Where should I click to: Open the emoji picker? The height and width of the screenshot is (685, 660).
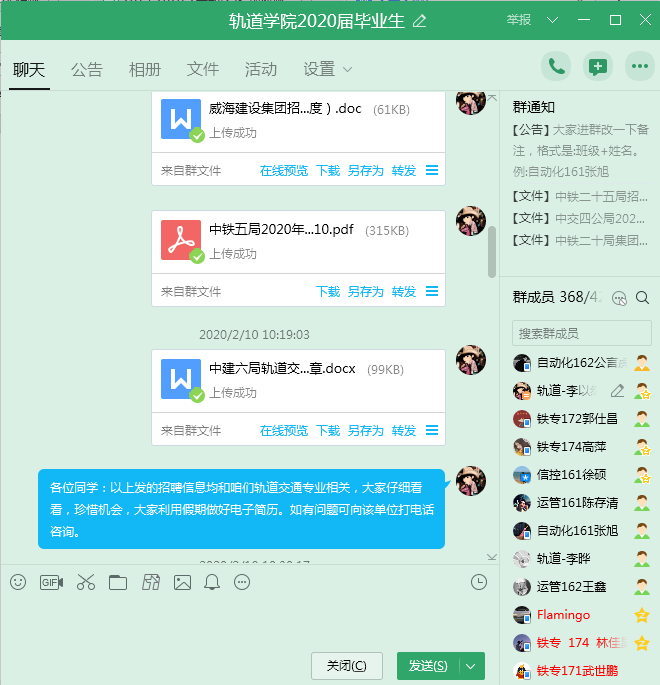point(18,582)
